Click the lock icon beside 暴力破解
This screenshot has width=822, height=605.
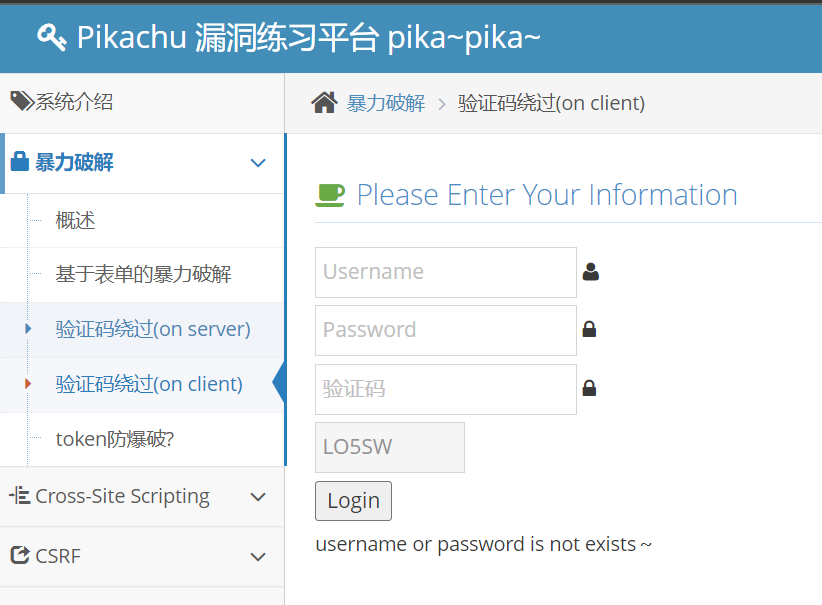tap(19, 162)
